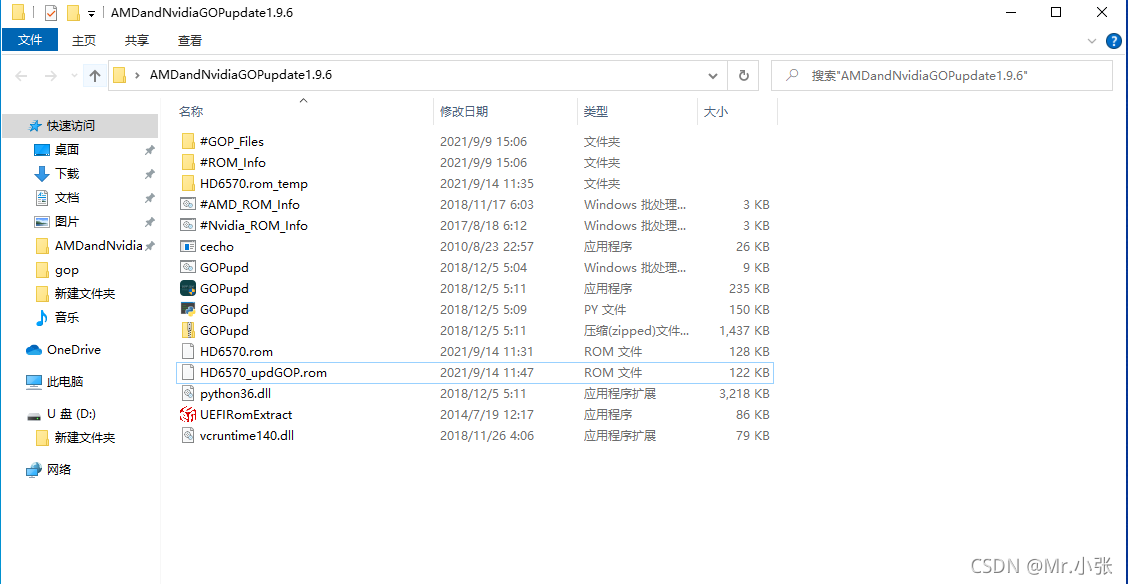Sort by the 类型 column header
Viewport: 1128px width, 584px height.
596,111
